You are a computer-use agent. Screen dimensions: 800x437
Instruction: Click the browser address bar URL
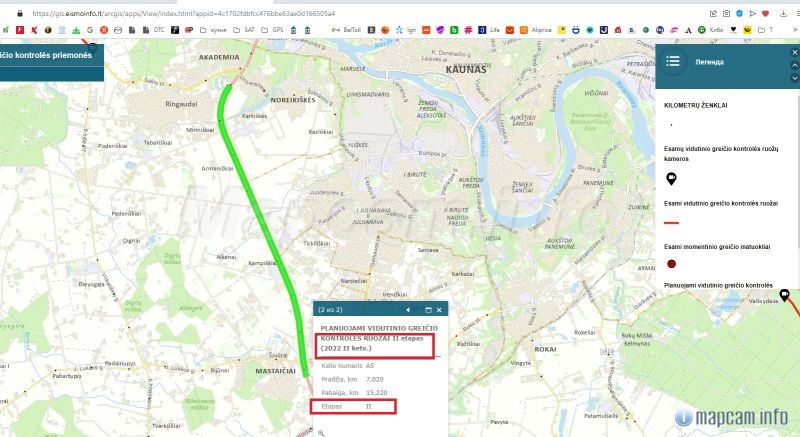click(x=180, y=13)
